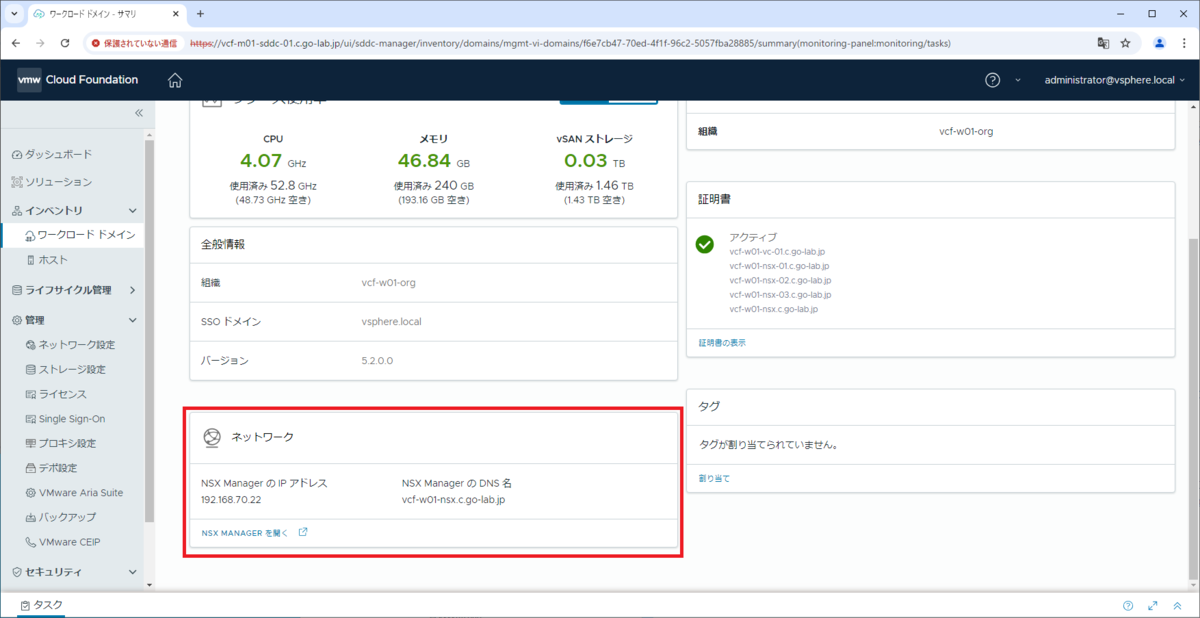Collapse the セキュリティ section
1200x618 pixels.
(x=133, y=572)
